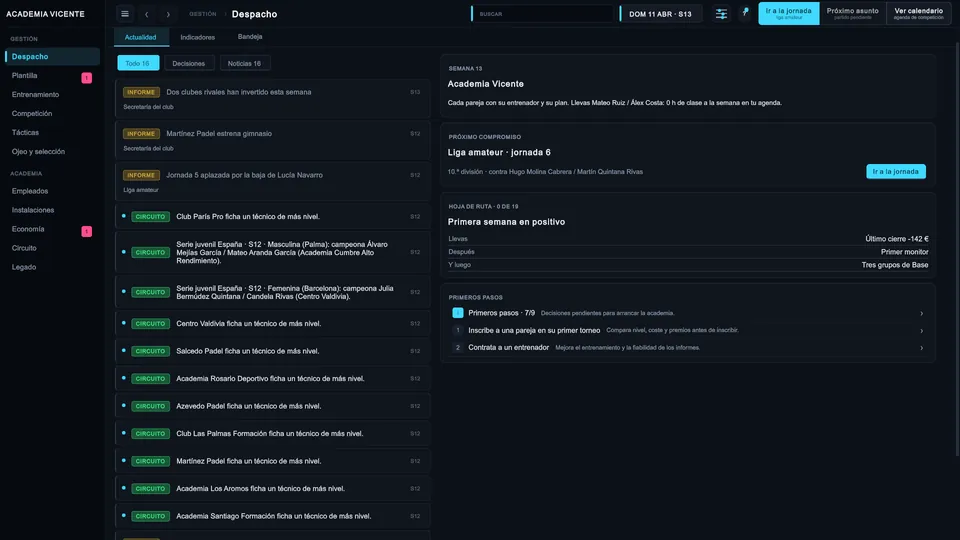Image resolution: width=960 pixels, height=540 pixels.
Task: Open 'Azevedo Padel ficha un técnico' news
Action: point(272,406)
